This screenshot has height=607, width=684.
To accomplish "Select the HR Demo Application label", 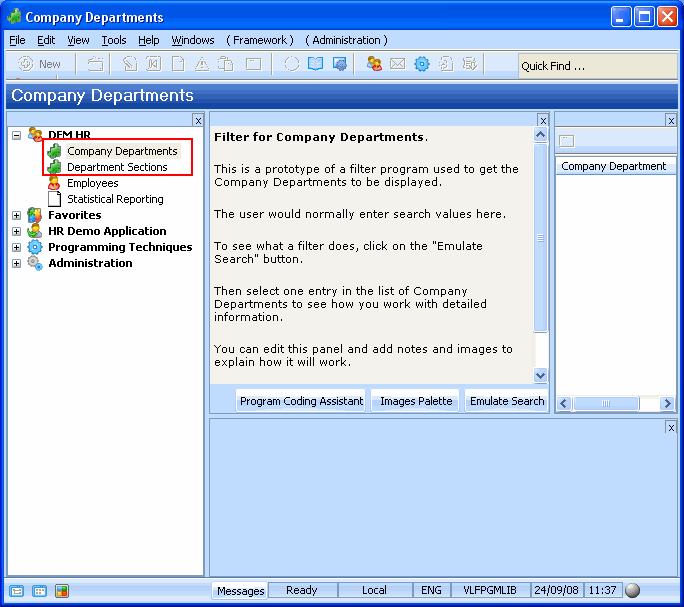I will click(107, 231).
